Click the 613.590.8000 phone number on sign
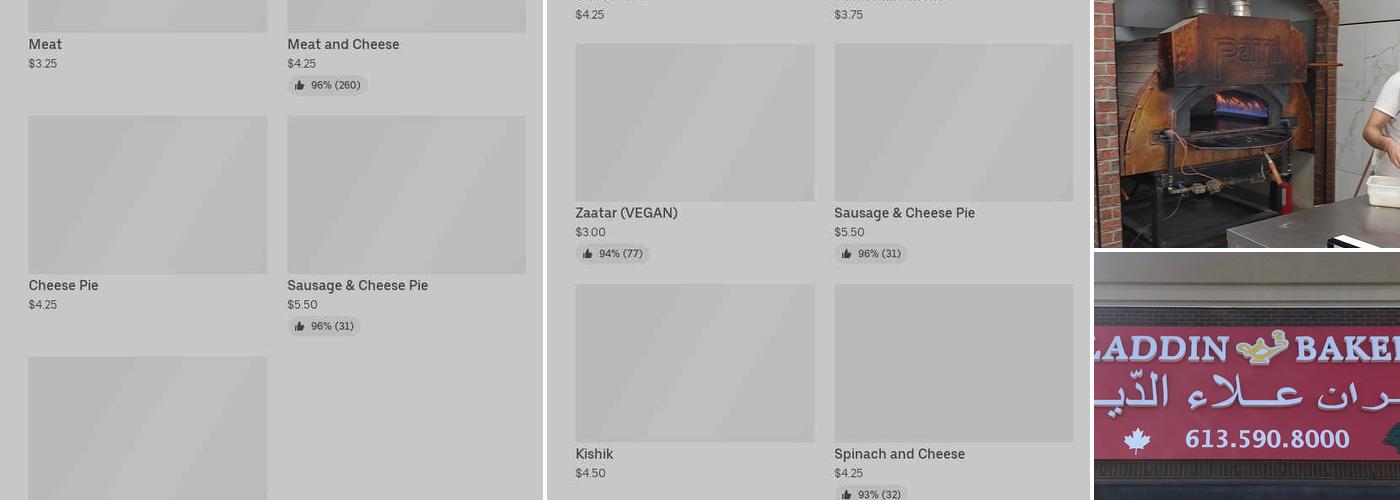 click(1267, 439)
